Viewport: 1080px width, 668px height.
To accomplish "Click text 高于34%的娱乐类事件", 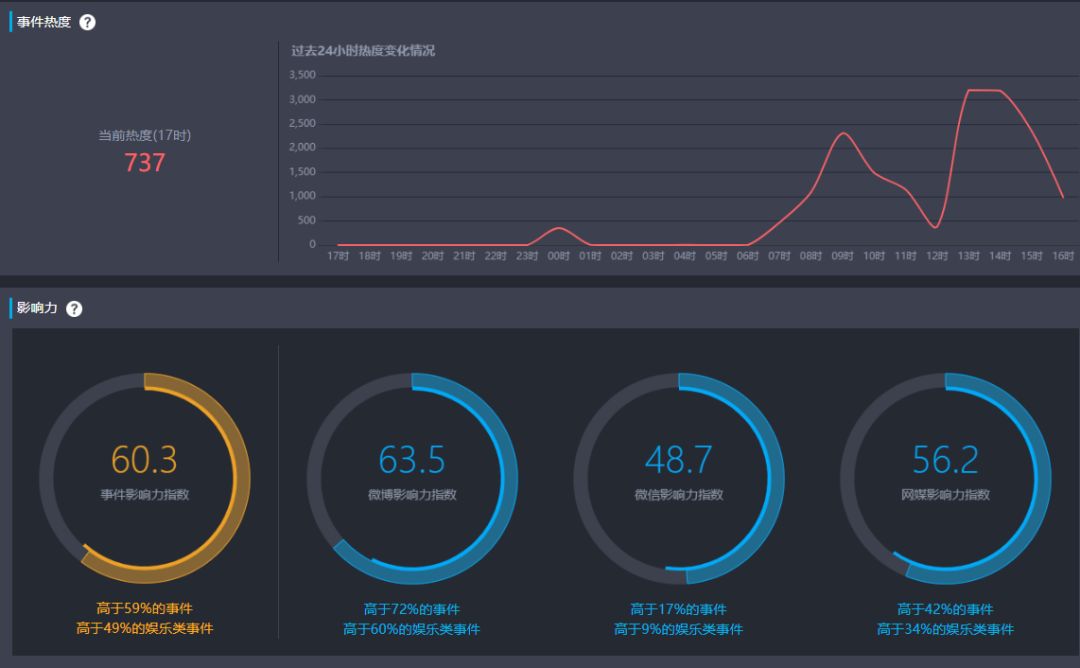I will (945, 629).
